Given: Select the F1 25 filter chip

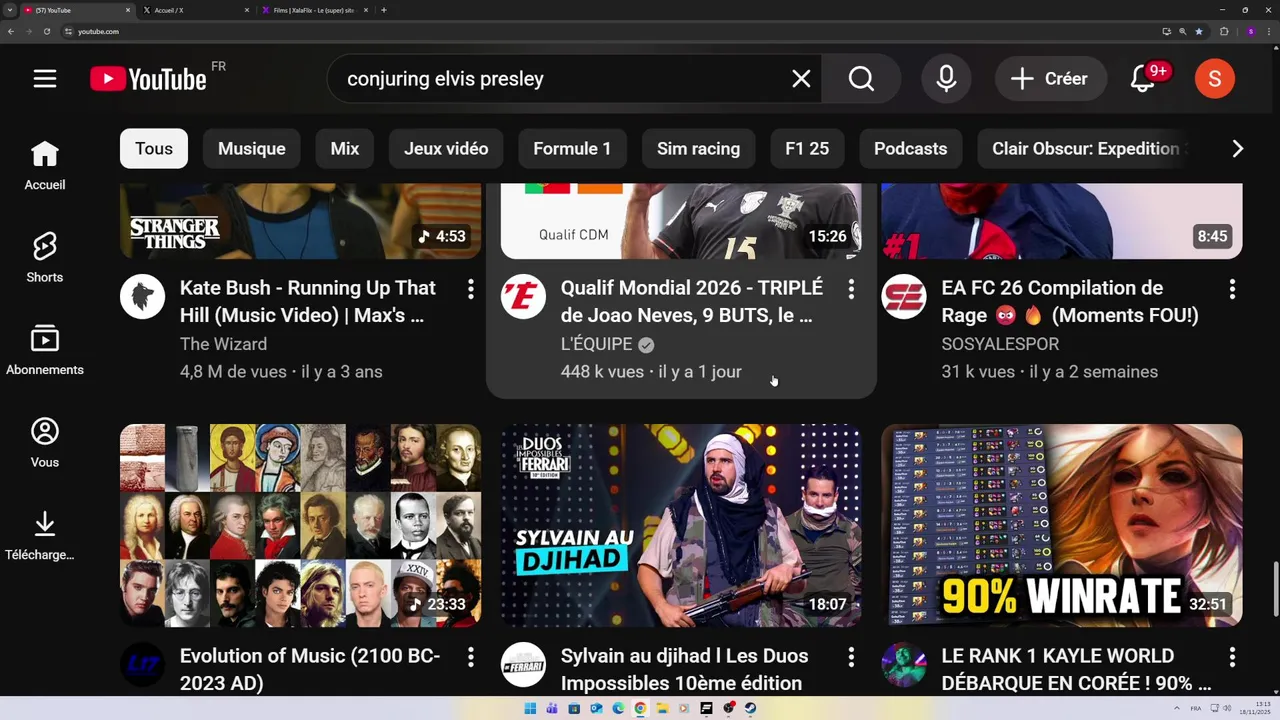Looking at the screenshot, I should pyautogui.click(x=807, y=149).
